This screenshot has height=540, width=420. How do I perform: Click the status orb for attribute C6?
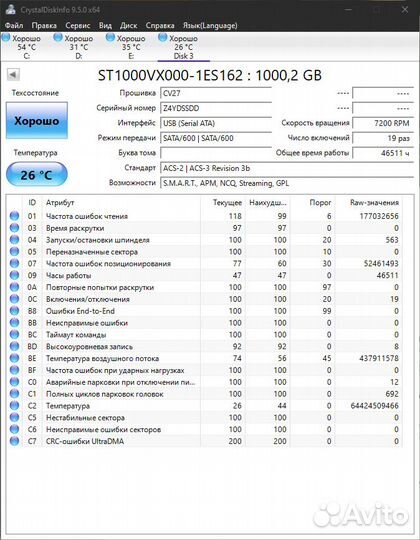[x=14, y=429]
